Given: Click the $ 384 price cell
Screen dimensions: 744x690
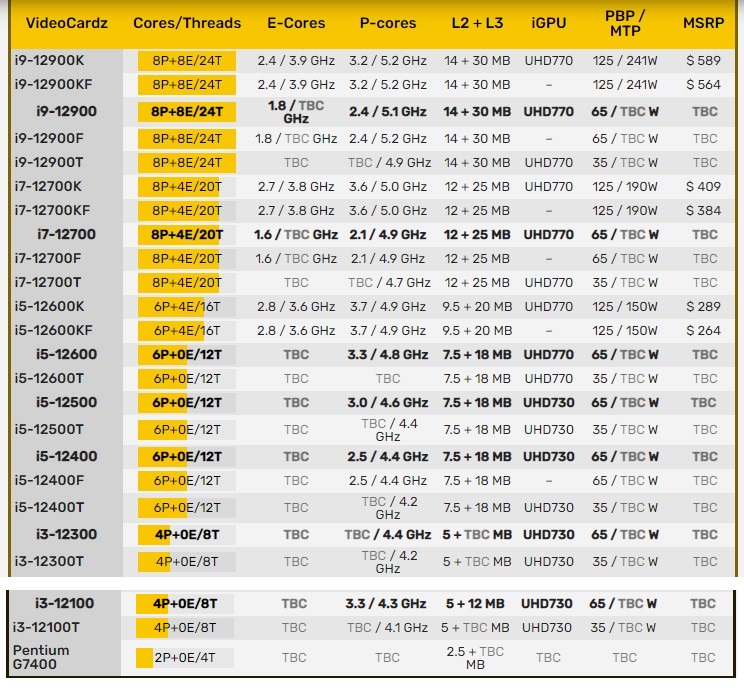Looking at the screenshot, I should pyautogui.click(x=703, y=210).
